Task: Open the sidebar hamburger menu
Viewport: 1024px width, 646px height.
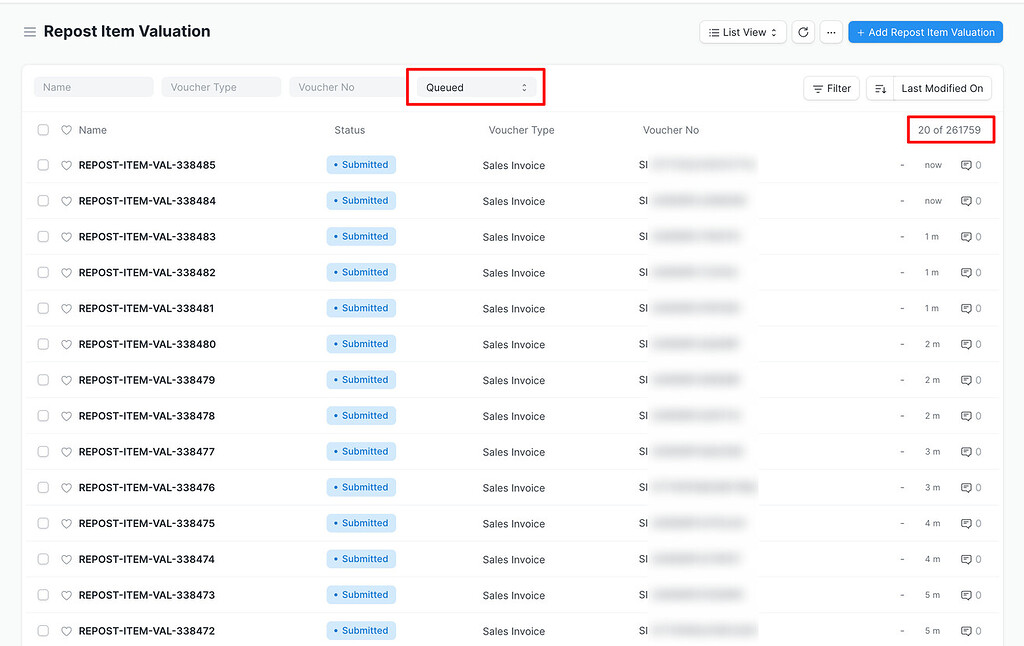Action: click(30, 31)
